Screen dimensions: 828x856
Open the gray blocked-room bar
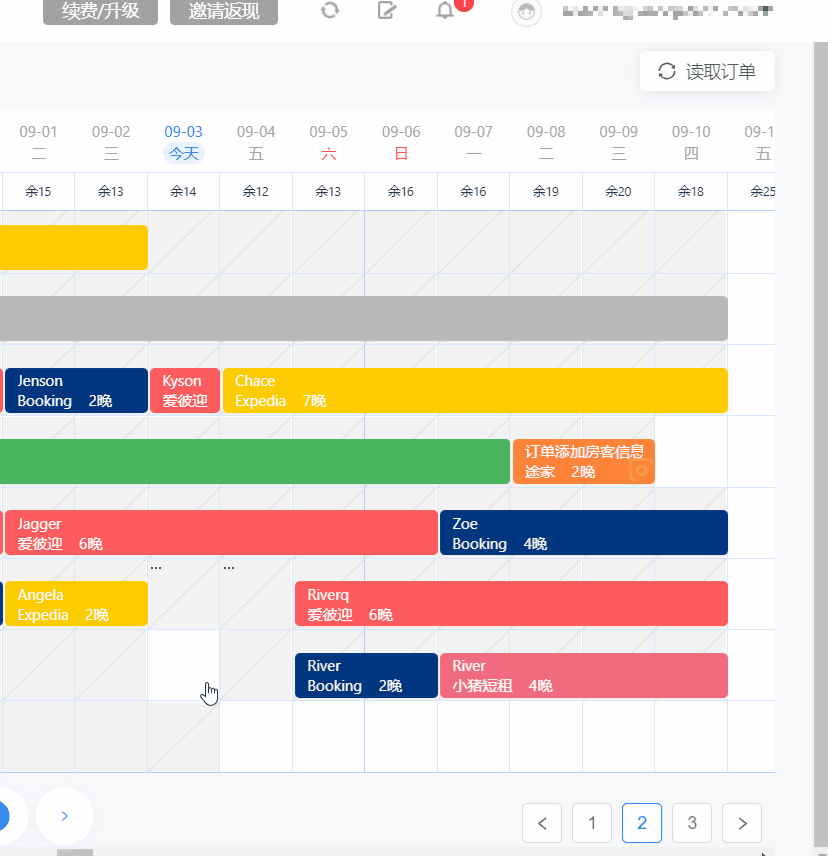364,319
